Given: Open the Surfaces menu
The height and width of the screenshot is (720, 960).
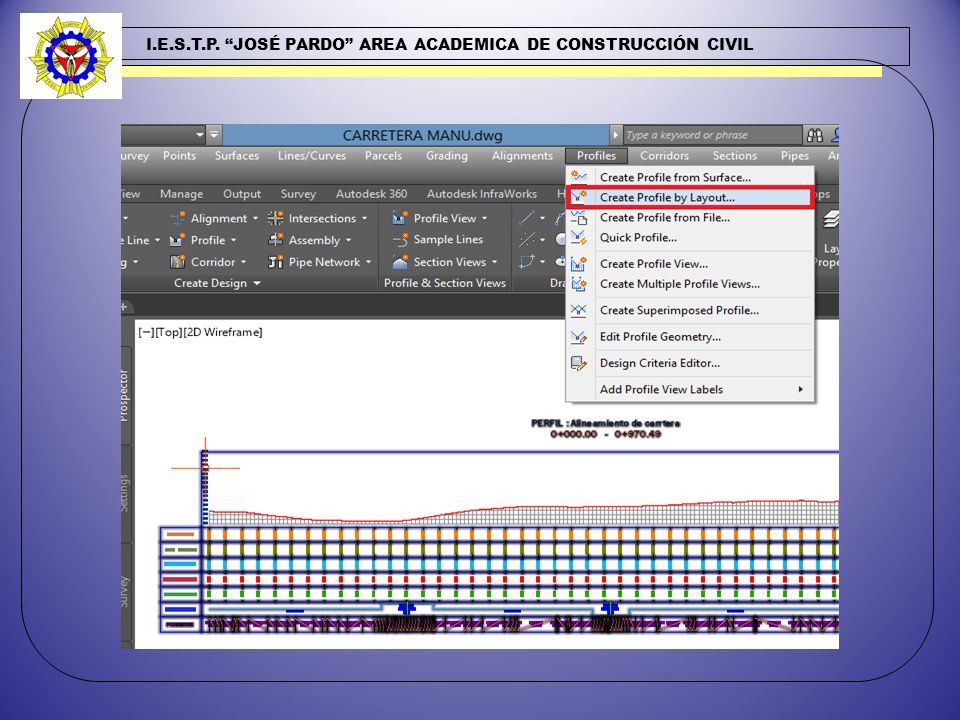Looking at the screenshot, I should coord(237,156).
